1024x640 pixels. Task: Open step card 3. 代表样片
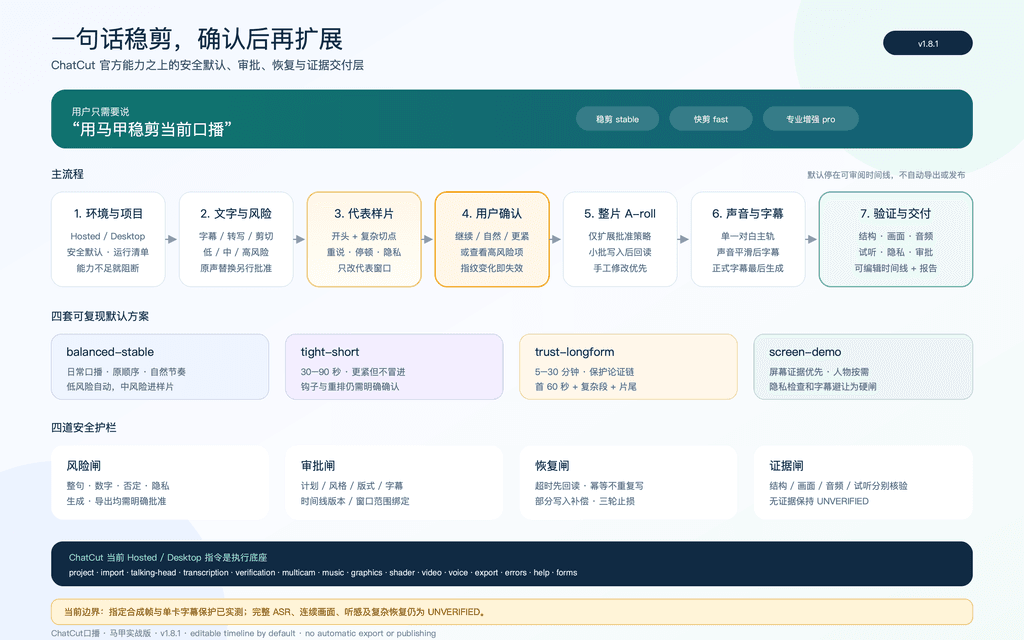click(364, 239)
